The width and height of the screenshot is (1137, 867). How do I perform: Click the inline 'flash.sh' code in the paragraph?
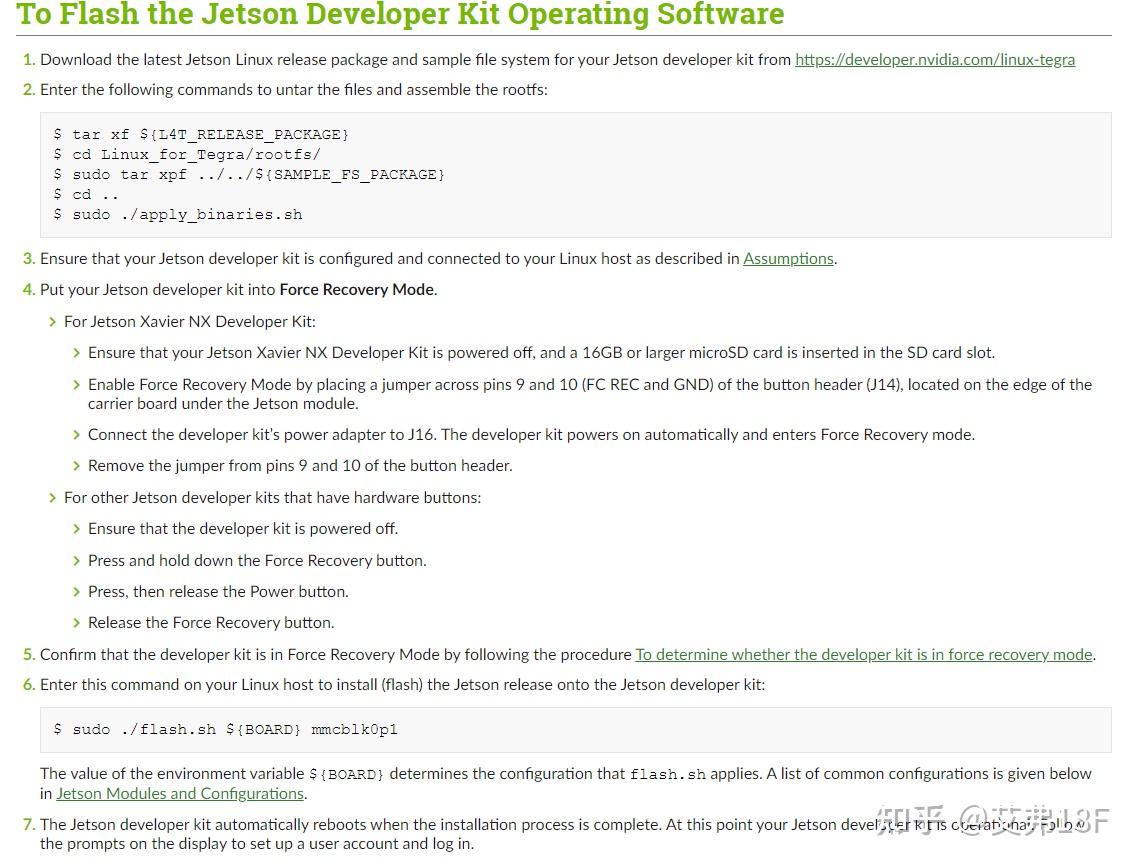pyautogui.click(x=668, y=774)
